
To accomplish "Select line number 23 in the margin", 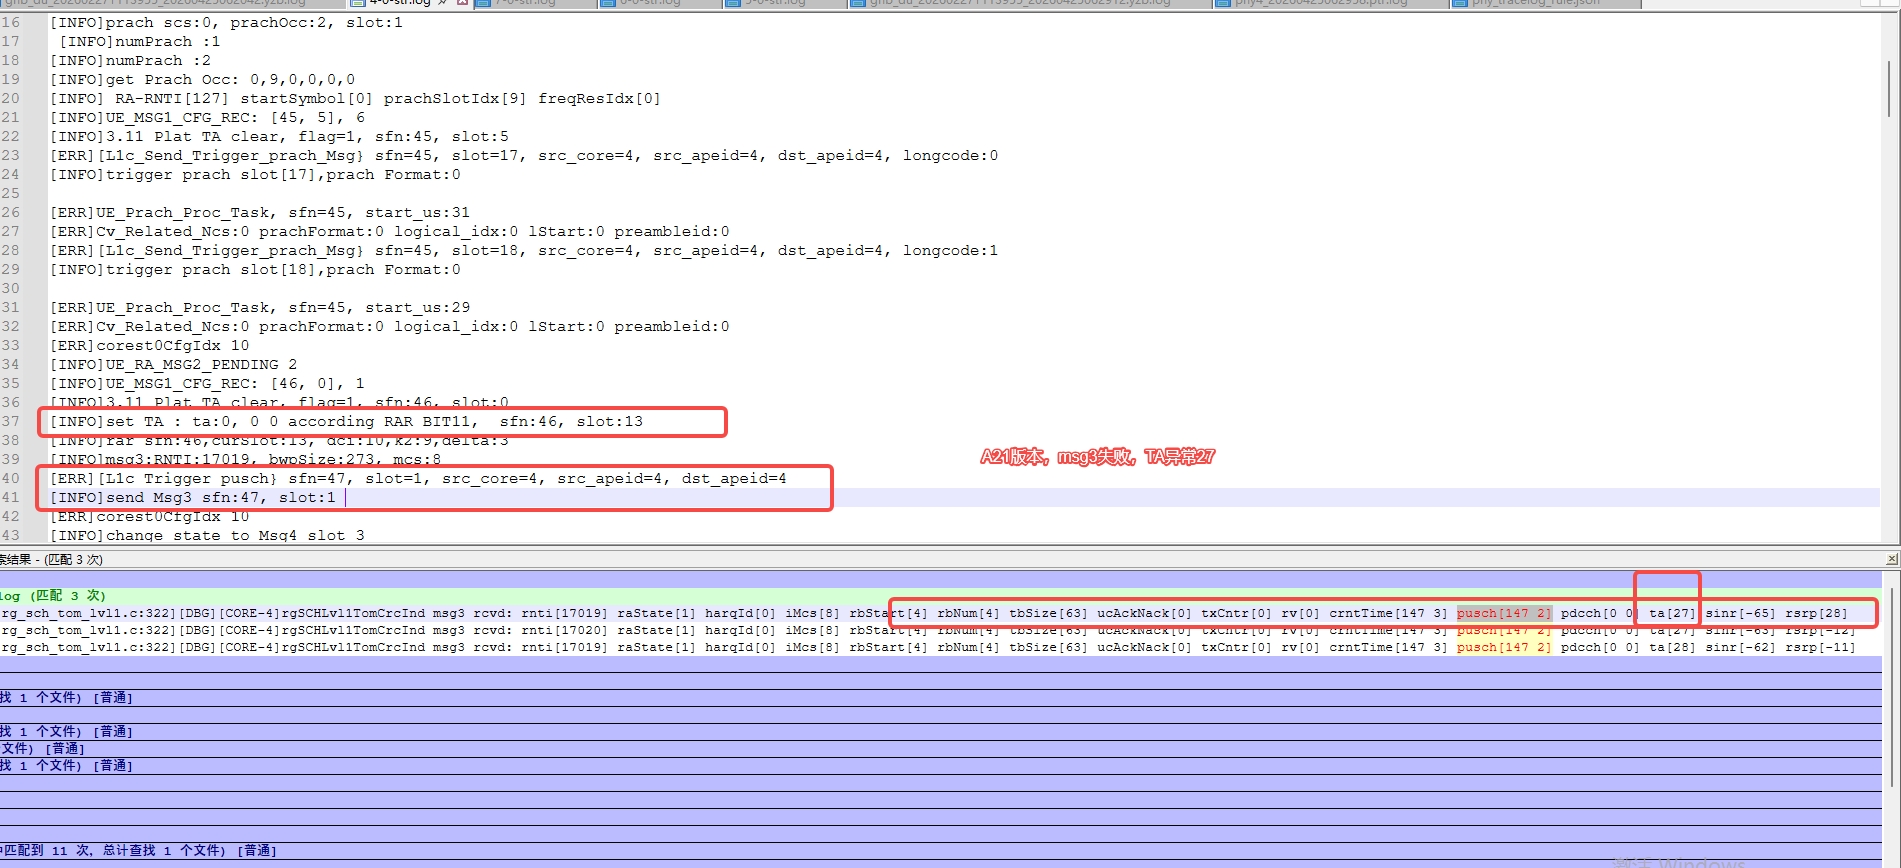I will (10, 155).
